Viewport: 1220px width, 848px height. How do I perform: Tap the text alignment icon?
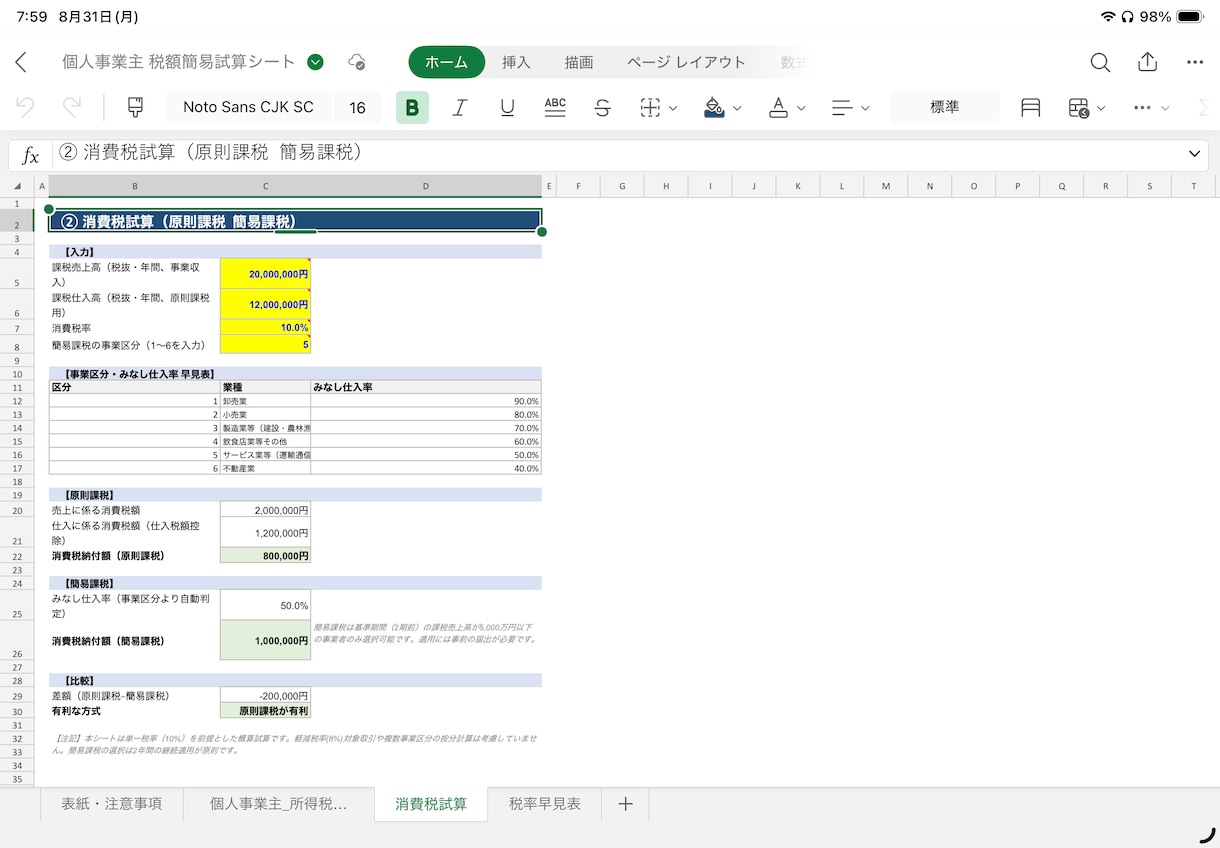842,108
